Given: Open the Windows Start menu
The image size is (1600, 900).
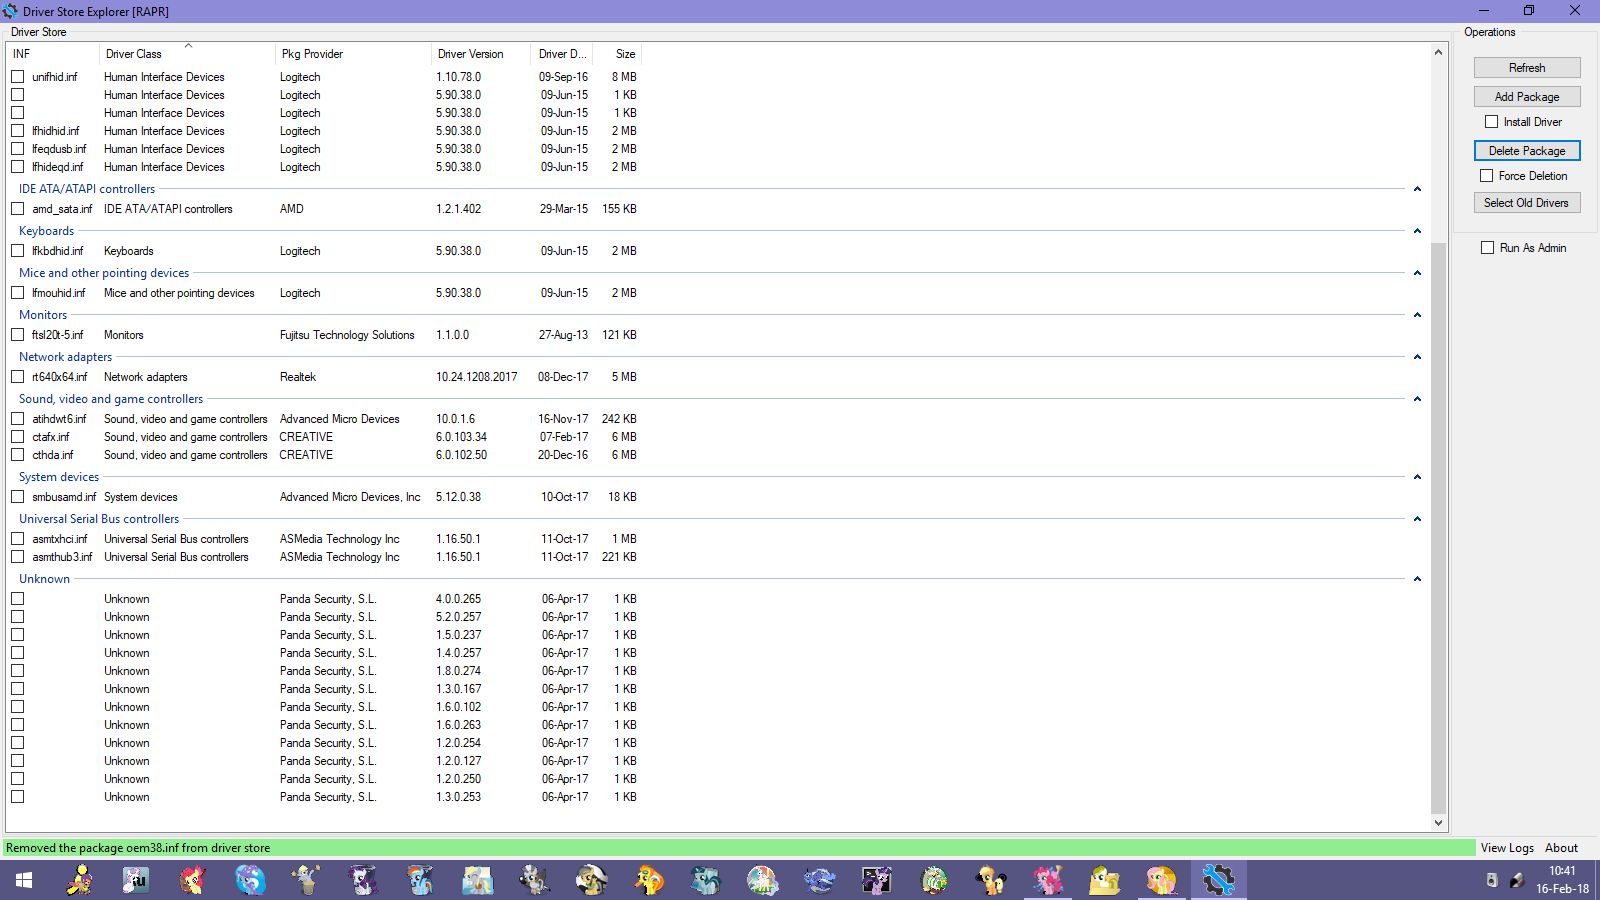Looking at the screenshot, I should click(x=24, y=880).
